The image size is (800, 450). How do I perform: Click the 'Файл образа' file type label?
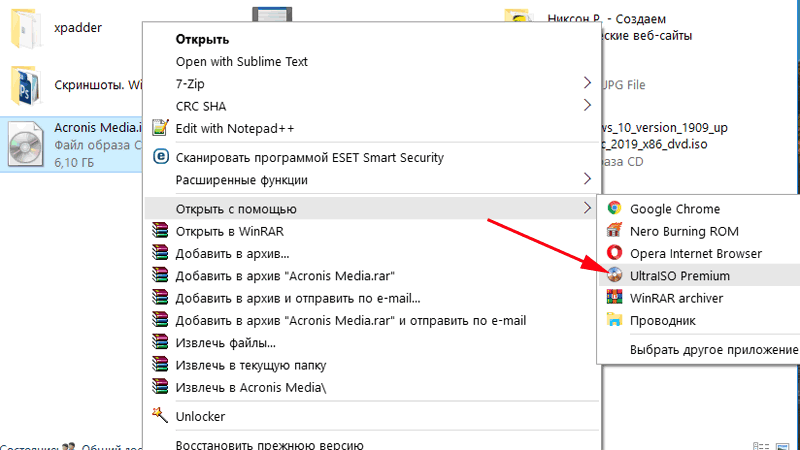(98, 145)
